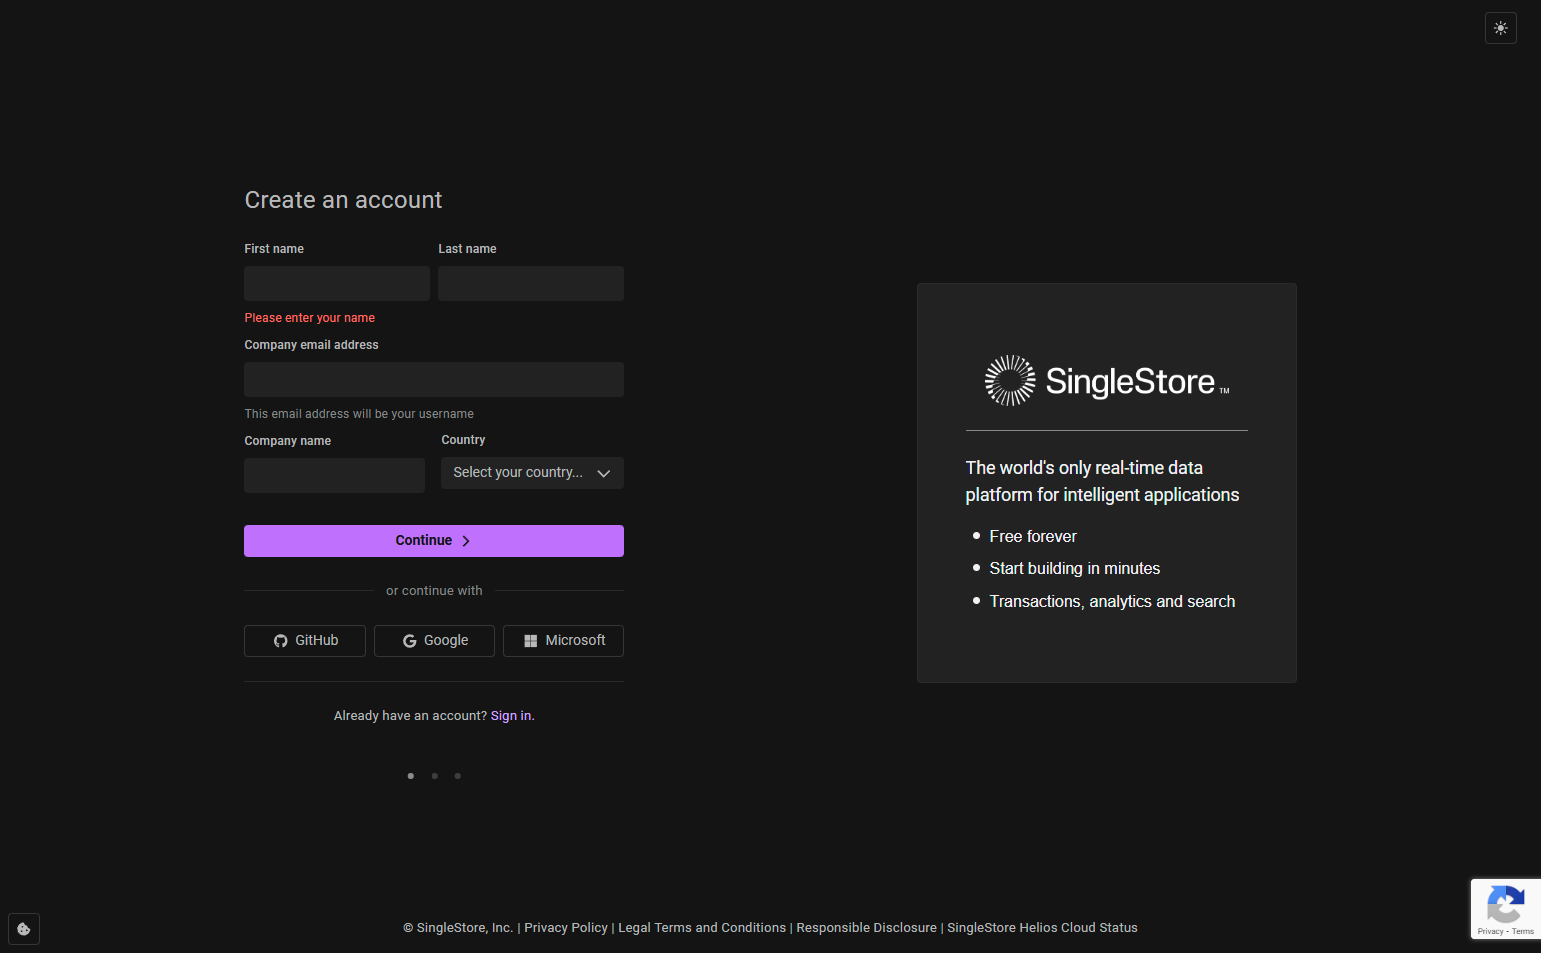The height and width of the screenshot is (953, 1541).
Task: Click the "Sign in" link
Action: (x=511, y=715)
